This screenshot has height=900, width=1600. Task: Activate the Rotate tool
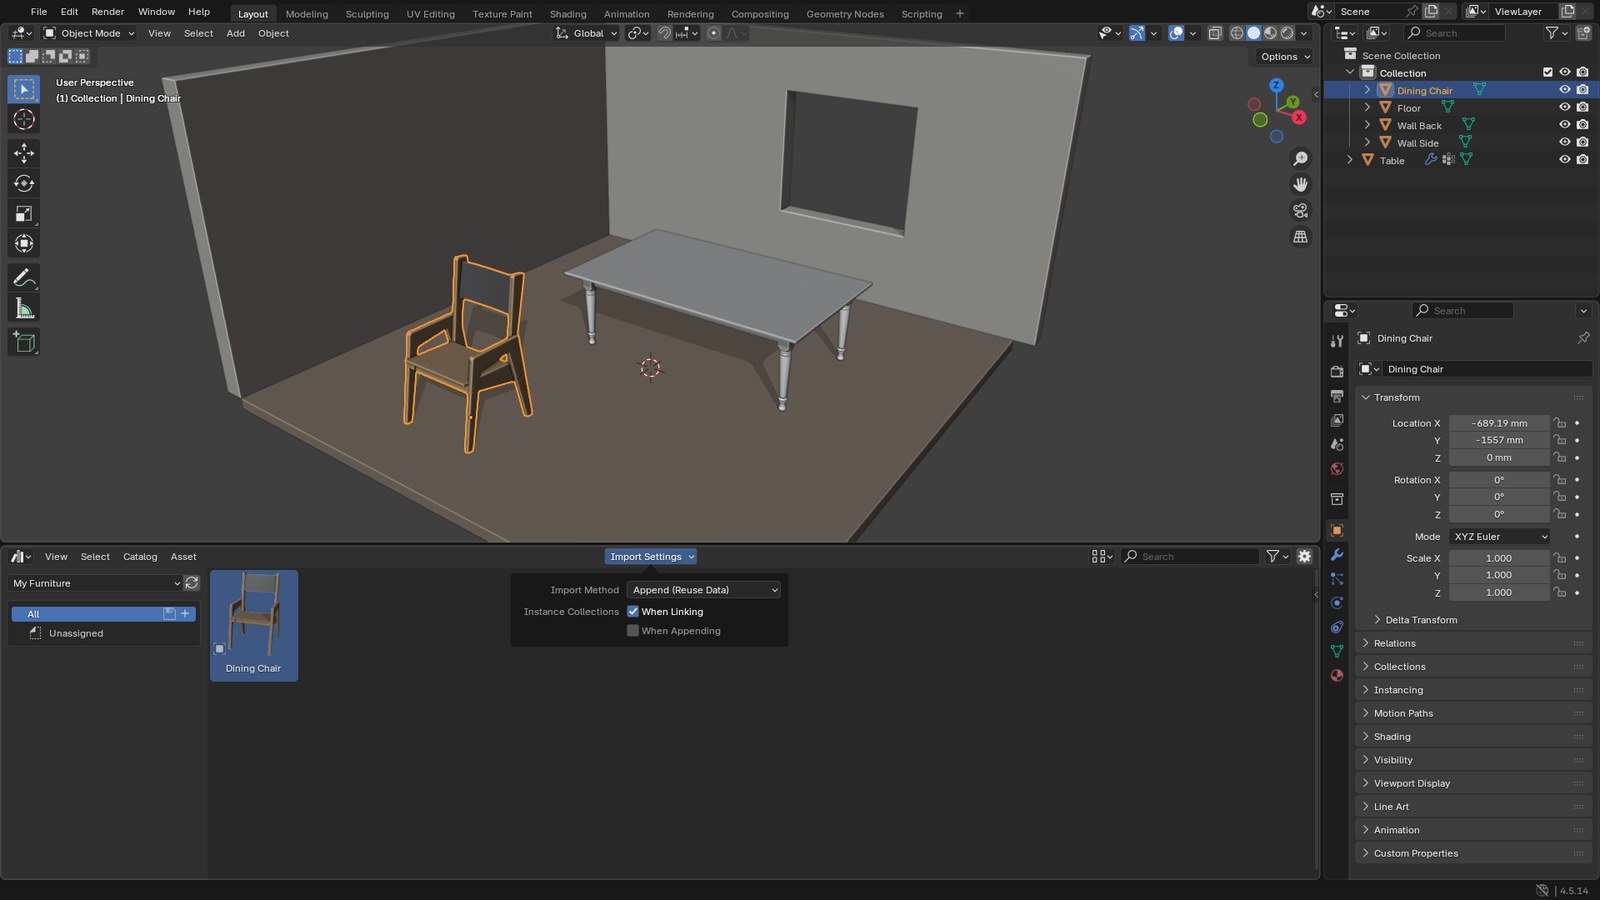tap(24, 183)
